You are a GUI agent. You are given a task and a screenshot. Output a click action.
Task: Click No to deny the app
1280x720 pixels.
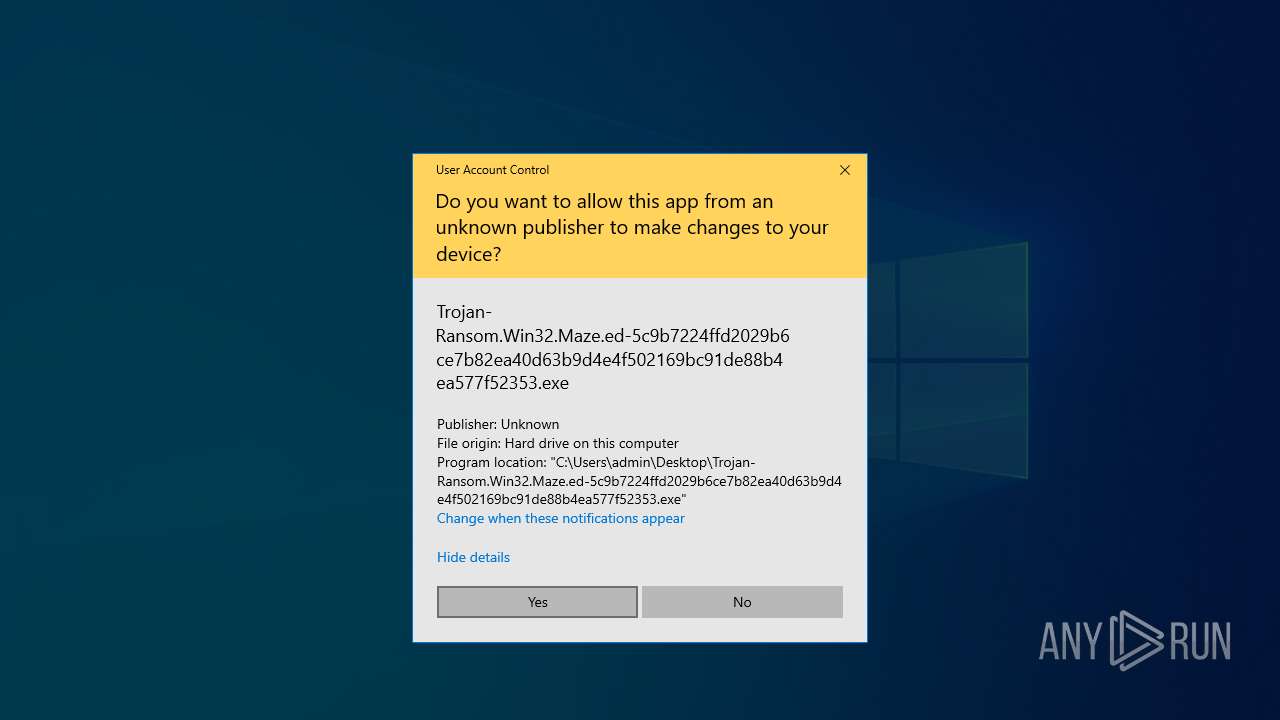[x=742, y=602]
